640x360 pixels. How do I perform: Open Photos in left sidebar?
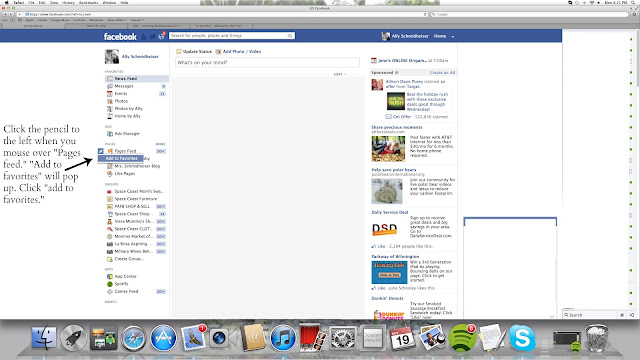(121, 101)
